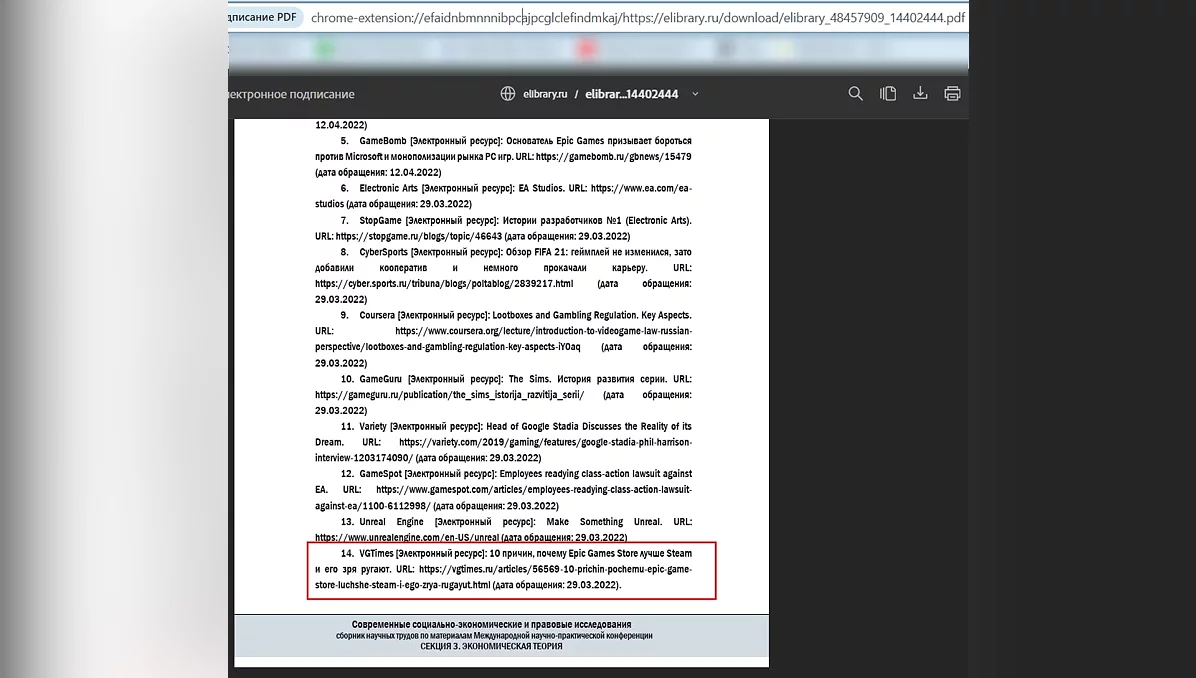Screen dimensions: 1196x678
Task: Download the PDF file
Action: [x=920, y=94]
